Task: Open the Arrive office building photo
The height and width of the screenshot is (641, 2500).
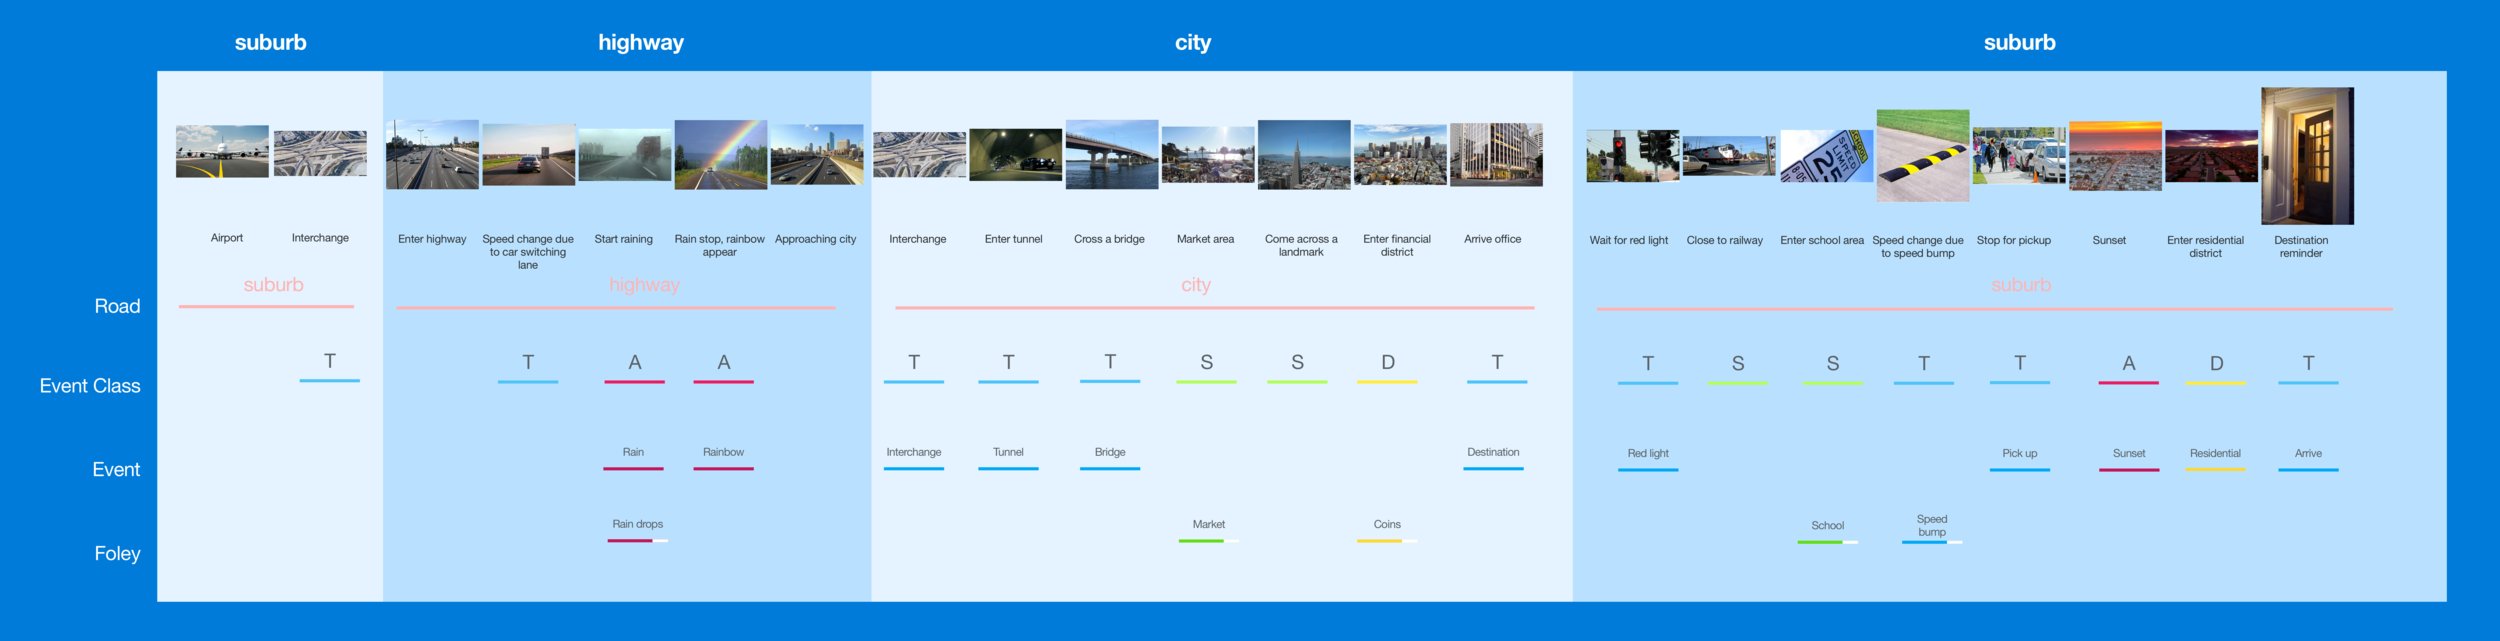Action: click(x=1496, y=155)
